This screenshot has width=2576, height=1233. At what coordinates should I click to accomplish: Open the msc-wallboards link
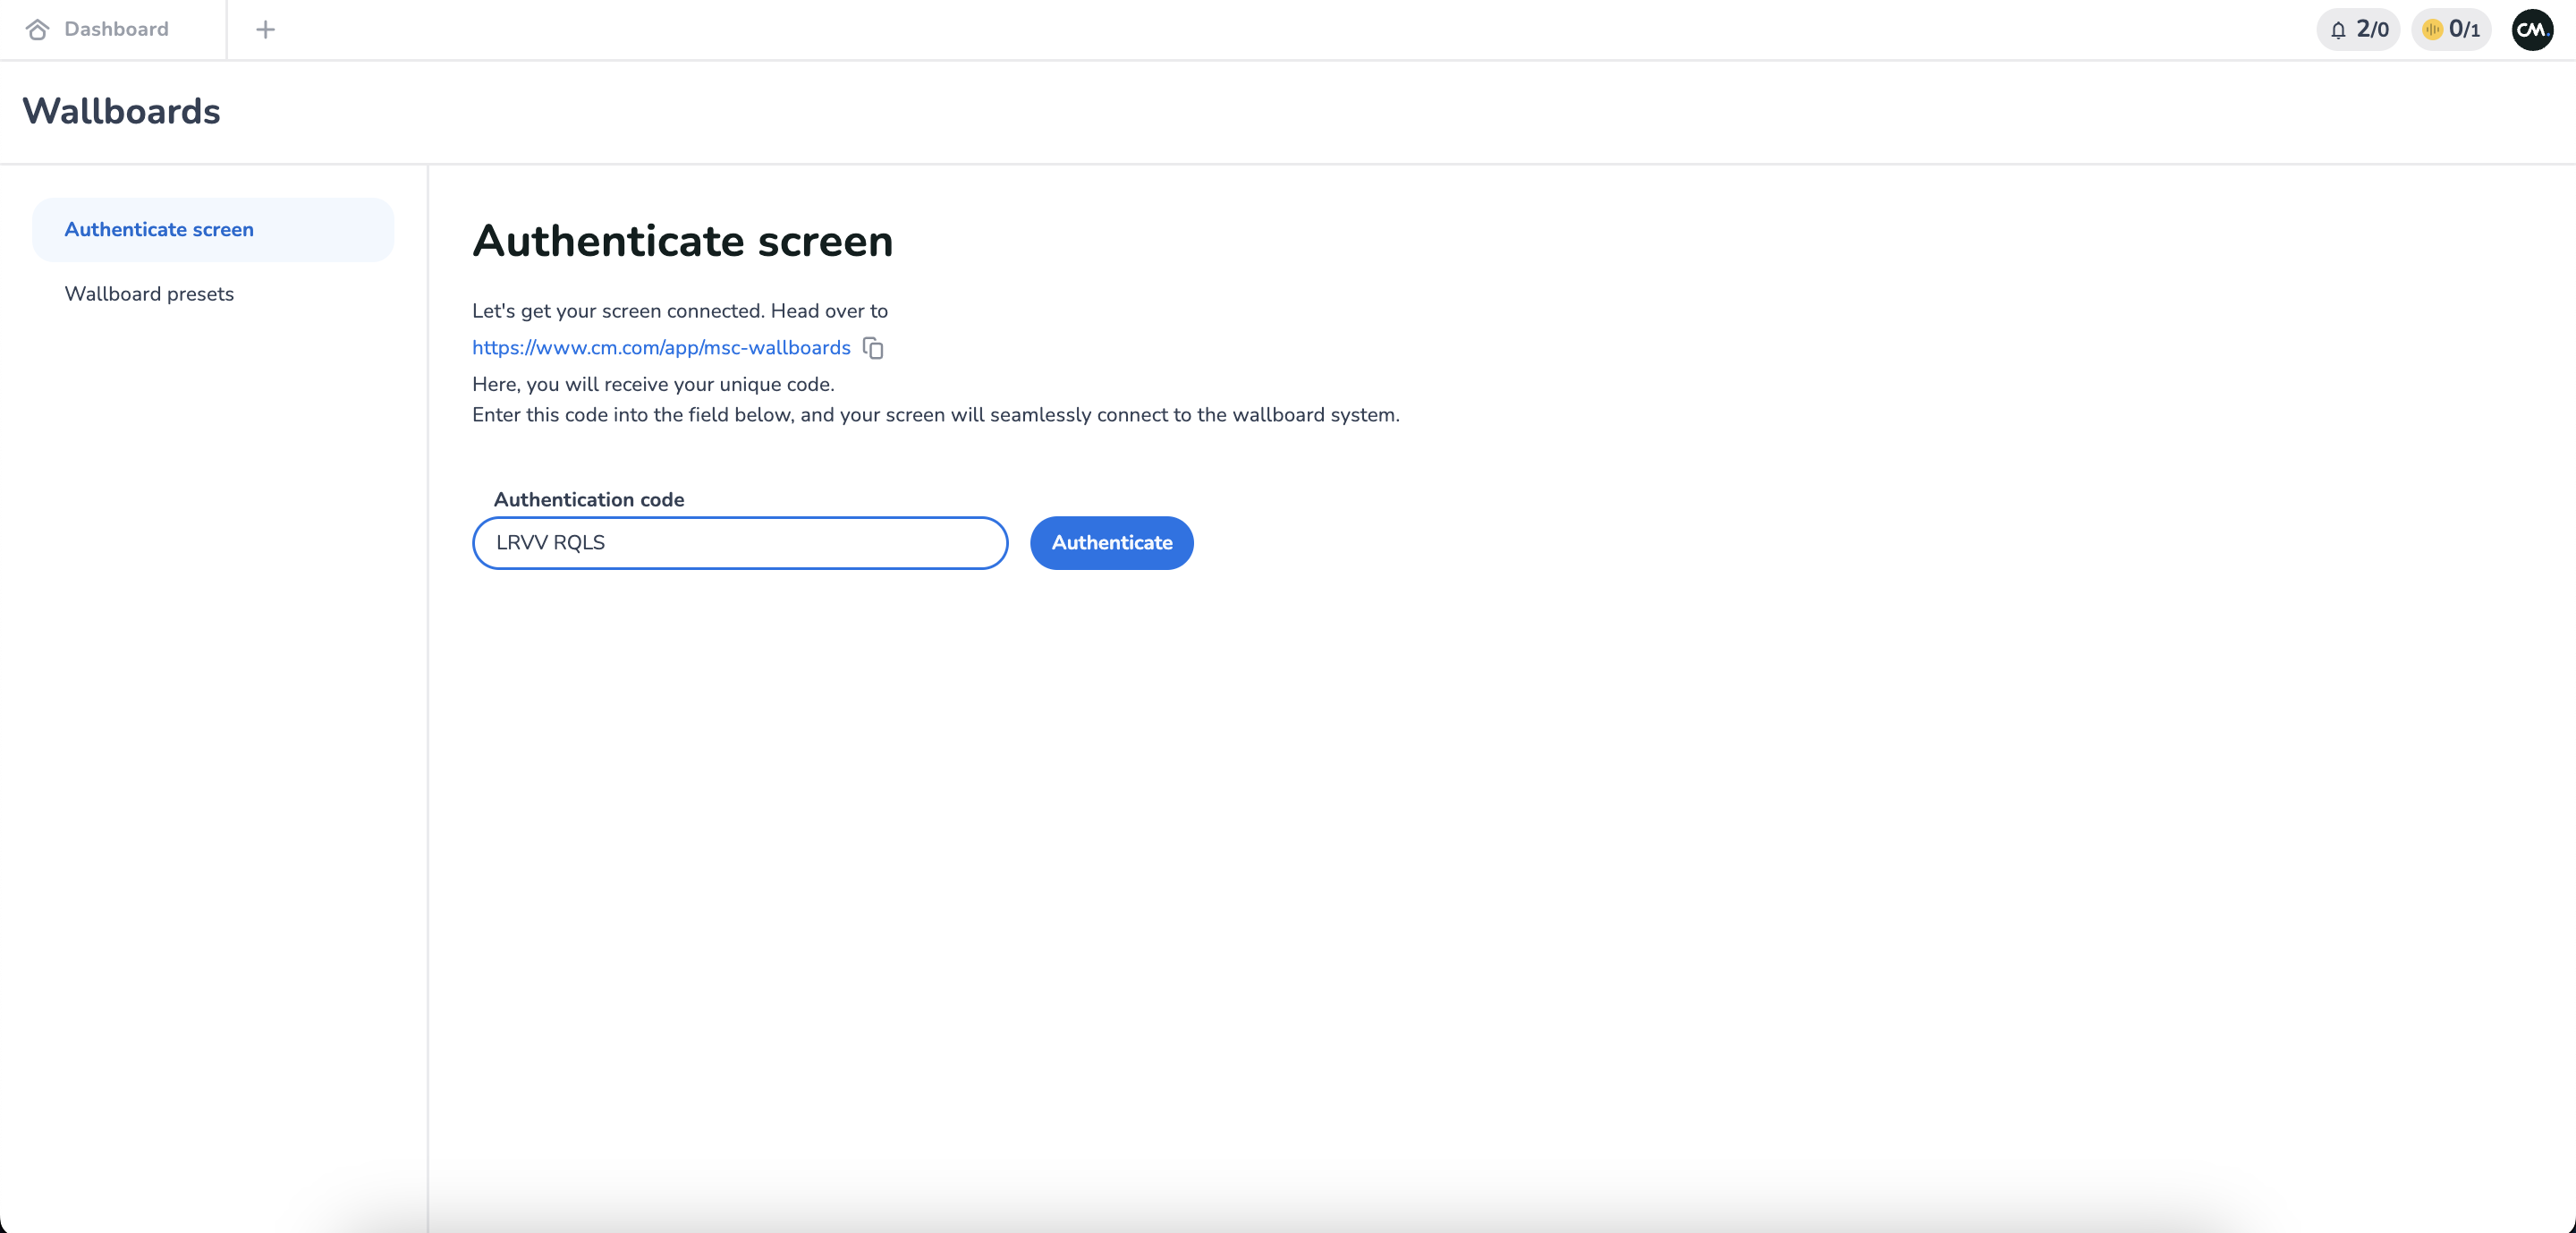coord(661,348)
